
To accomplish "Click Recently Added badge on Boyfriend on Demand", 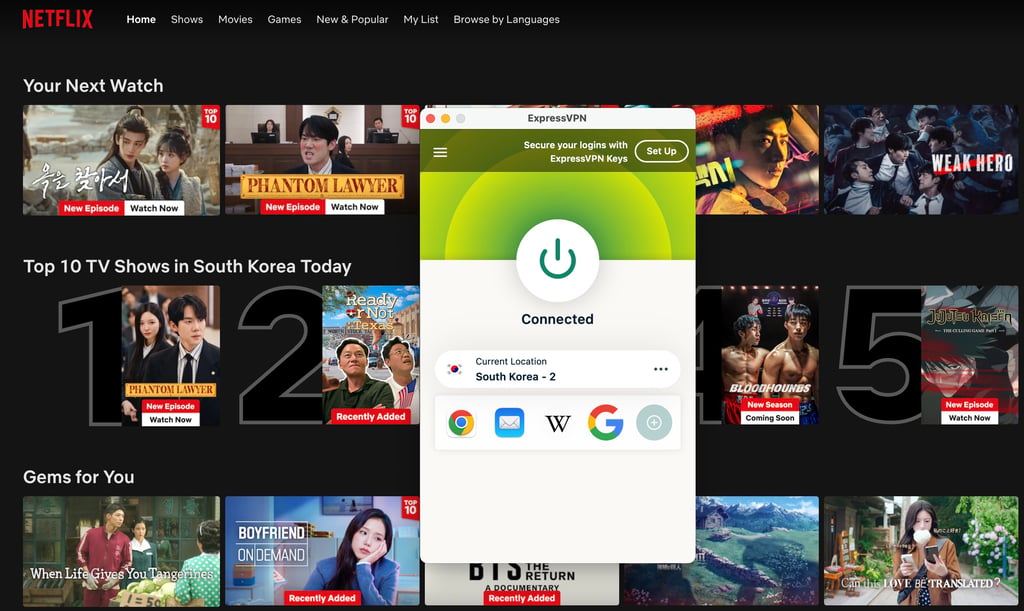I will [322, 598].
